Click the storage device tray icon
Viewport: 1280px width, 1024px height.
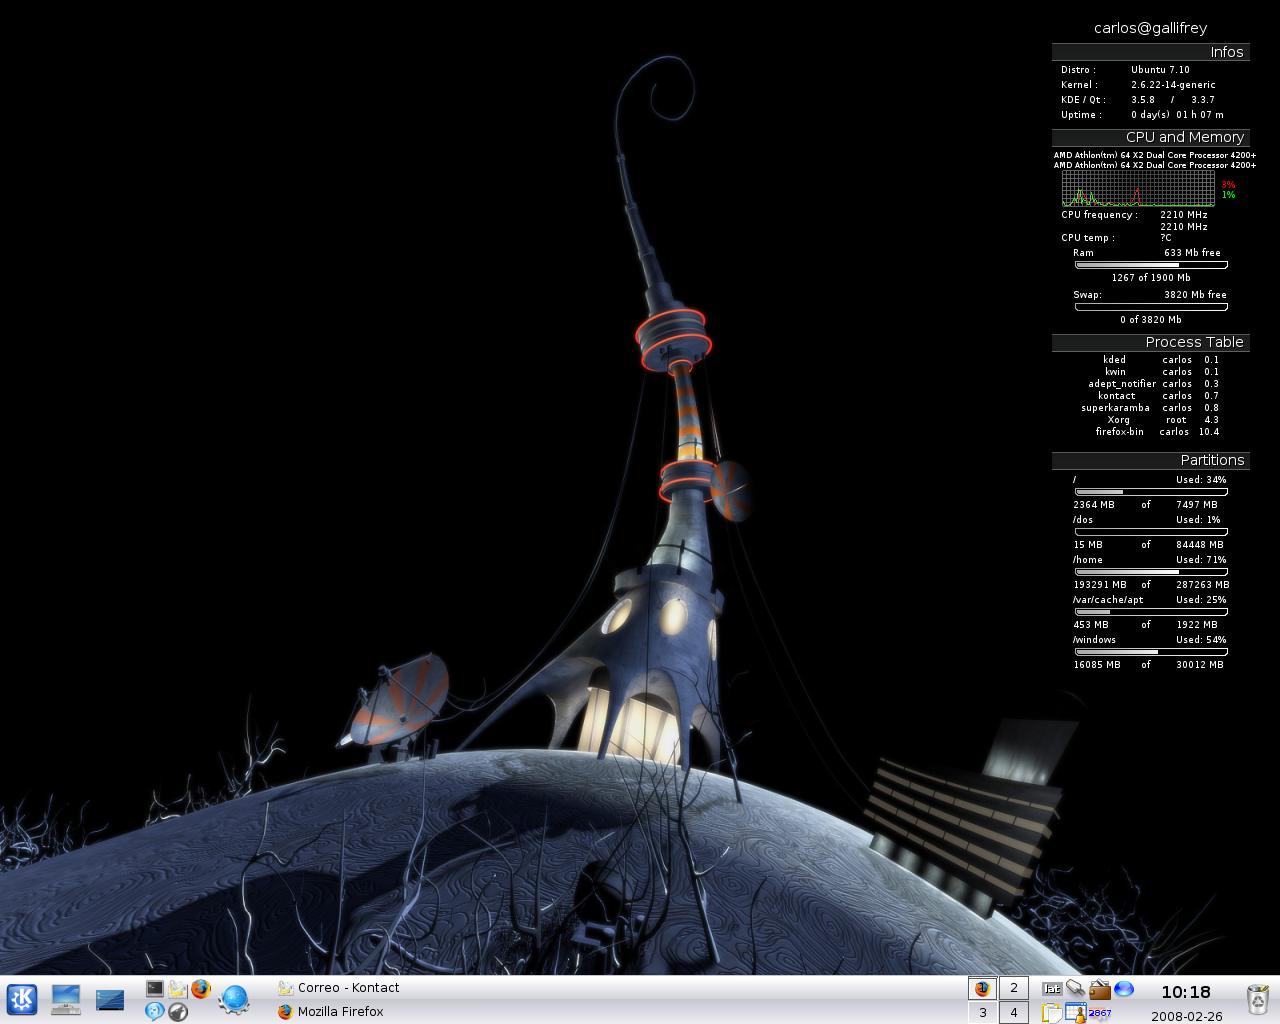(x=1075, y=988)
